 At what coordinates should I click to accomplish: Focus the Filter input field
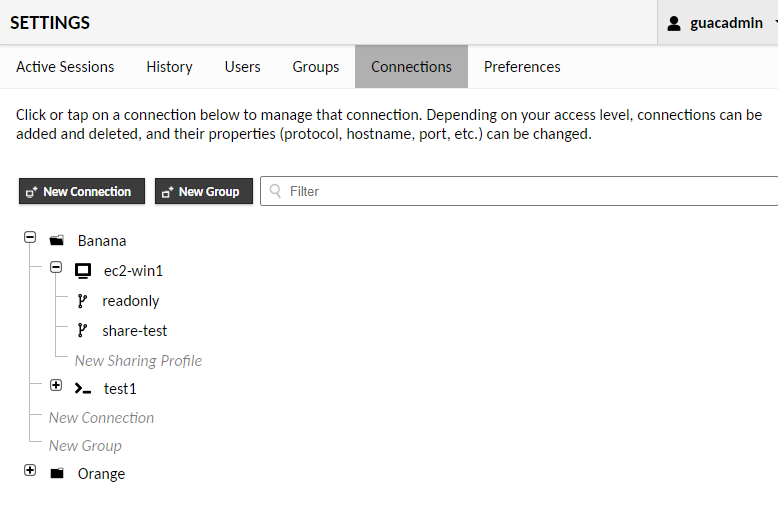click(519, 191)
